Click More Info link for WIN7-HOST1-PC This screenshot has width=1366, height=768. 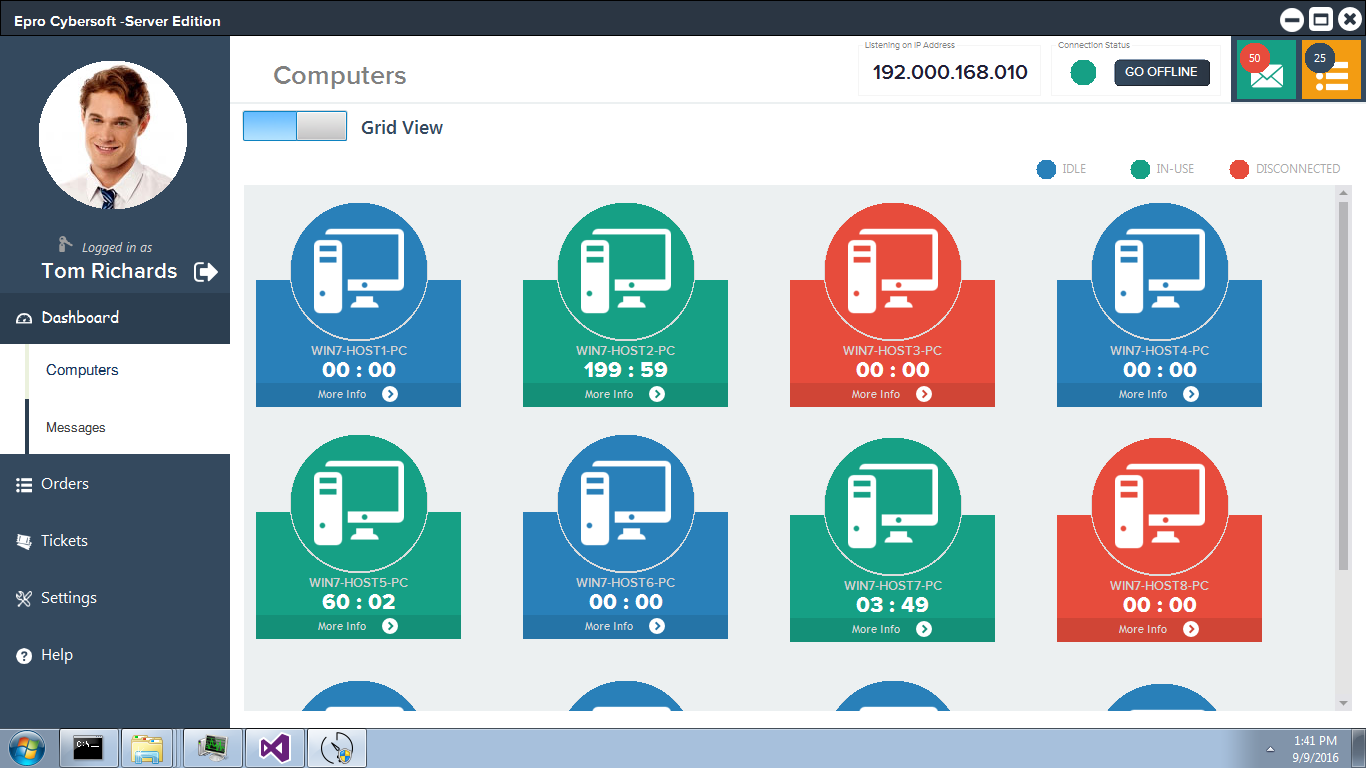pos(342,394)
